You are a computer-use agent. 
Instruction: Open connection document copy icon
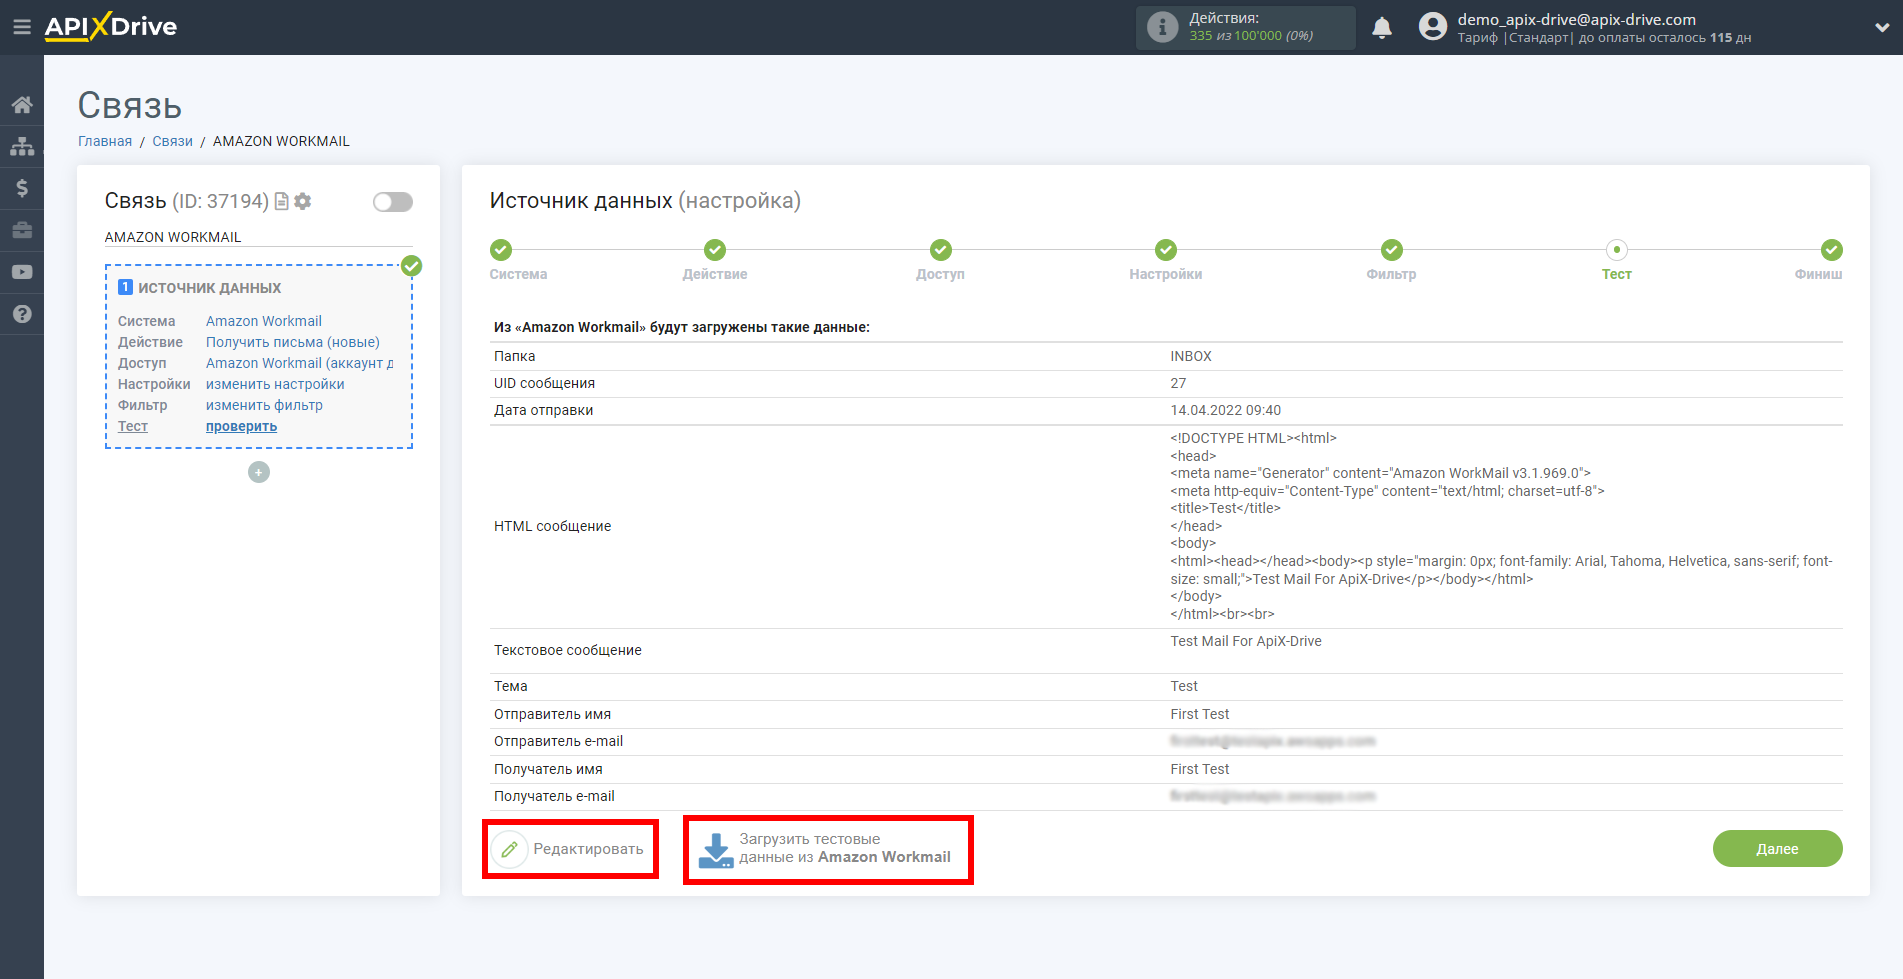282,201
